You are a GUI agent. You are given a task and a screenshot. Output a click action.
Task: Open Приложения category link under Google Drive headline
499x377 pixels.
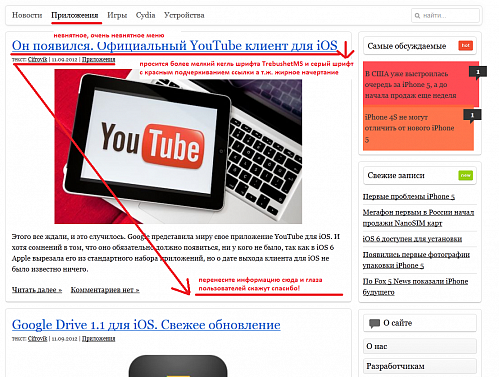pyautogui.click(x=99, y=339)
